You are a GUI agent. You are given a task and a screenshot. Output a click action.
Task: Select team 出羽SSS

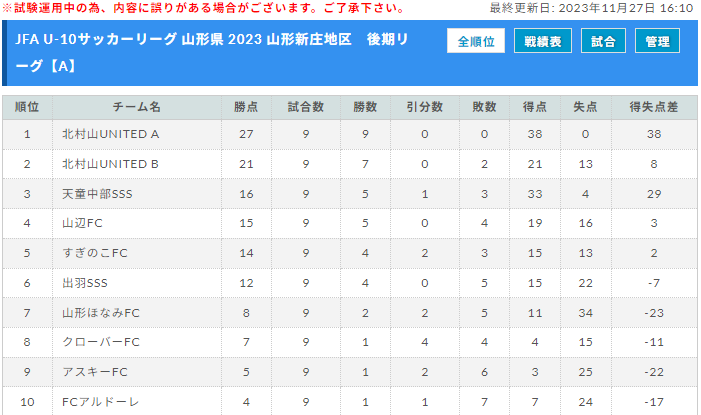coord(85,283)
